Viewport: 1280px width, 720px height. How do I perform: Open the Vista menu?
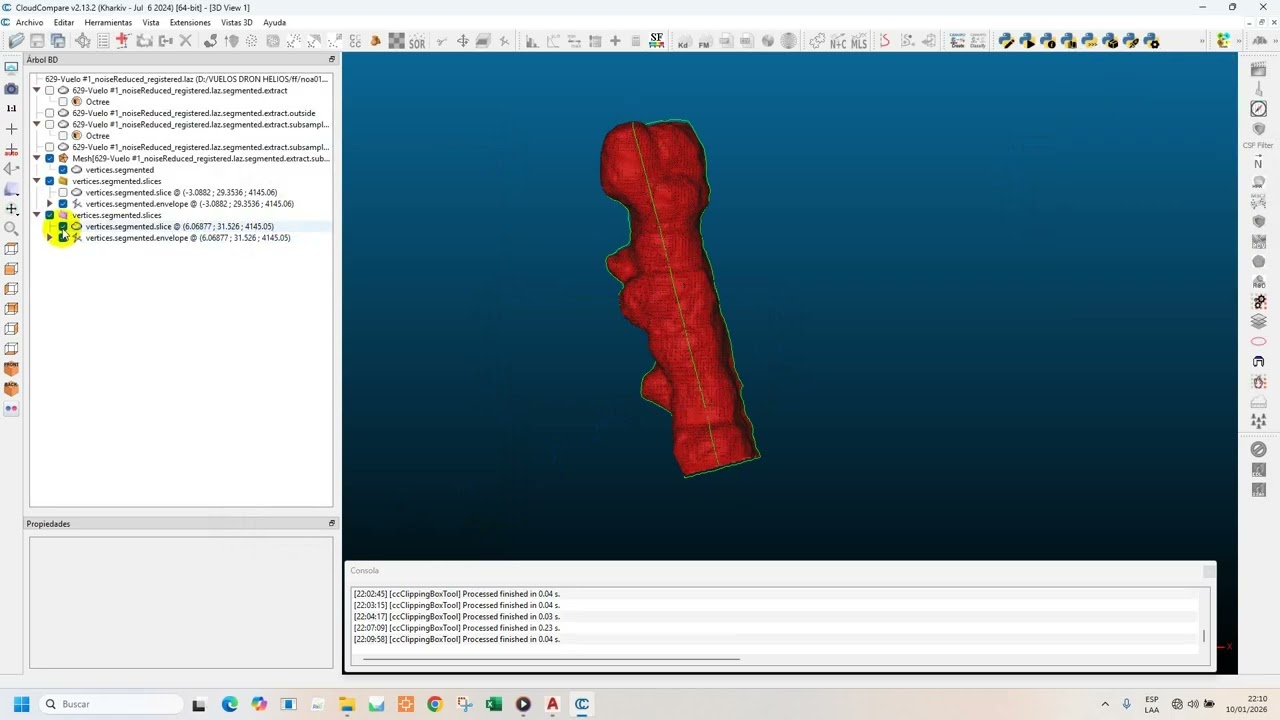pyautogui.click(x=151, y=22)
